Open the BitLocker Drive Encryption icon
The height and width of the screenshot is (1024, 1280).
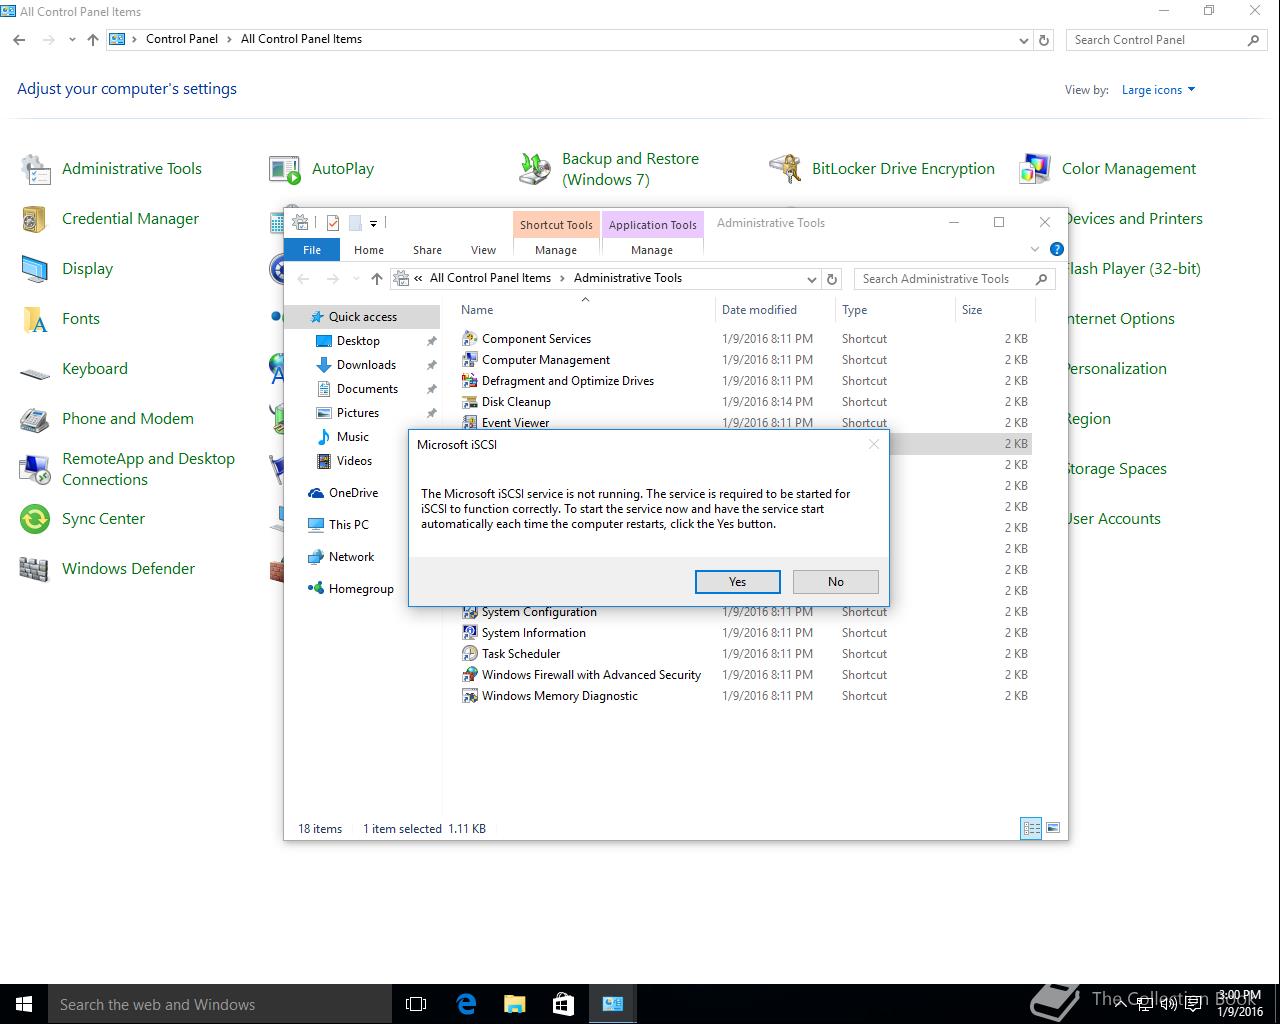click(785, 169)
